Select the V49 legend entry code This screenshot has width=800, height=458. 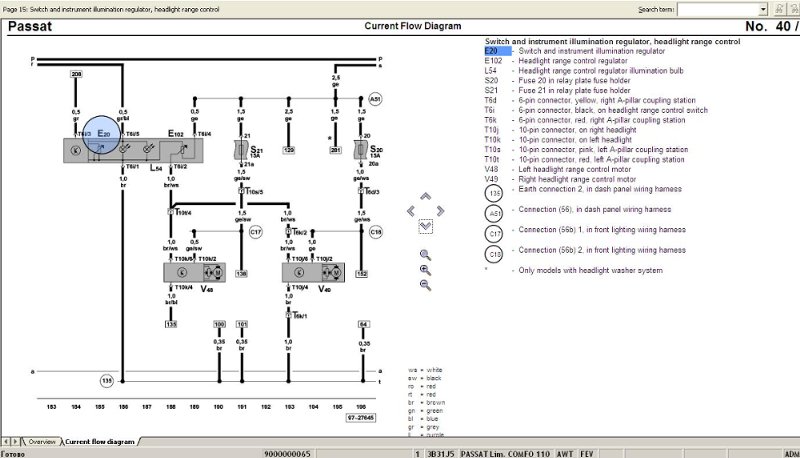pos(491,180)
